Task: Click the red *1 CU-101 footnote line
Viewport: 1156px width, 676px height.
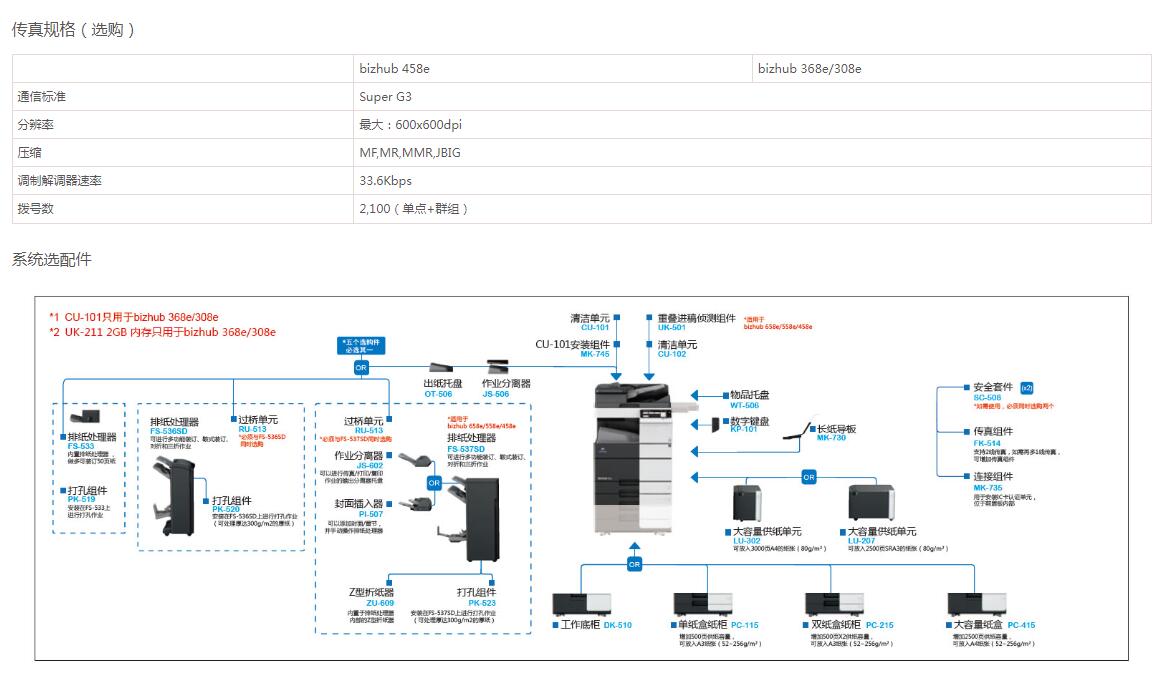Action: point(134,317)
